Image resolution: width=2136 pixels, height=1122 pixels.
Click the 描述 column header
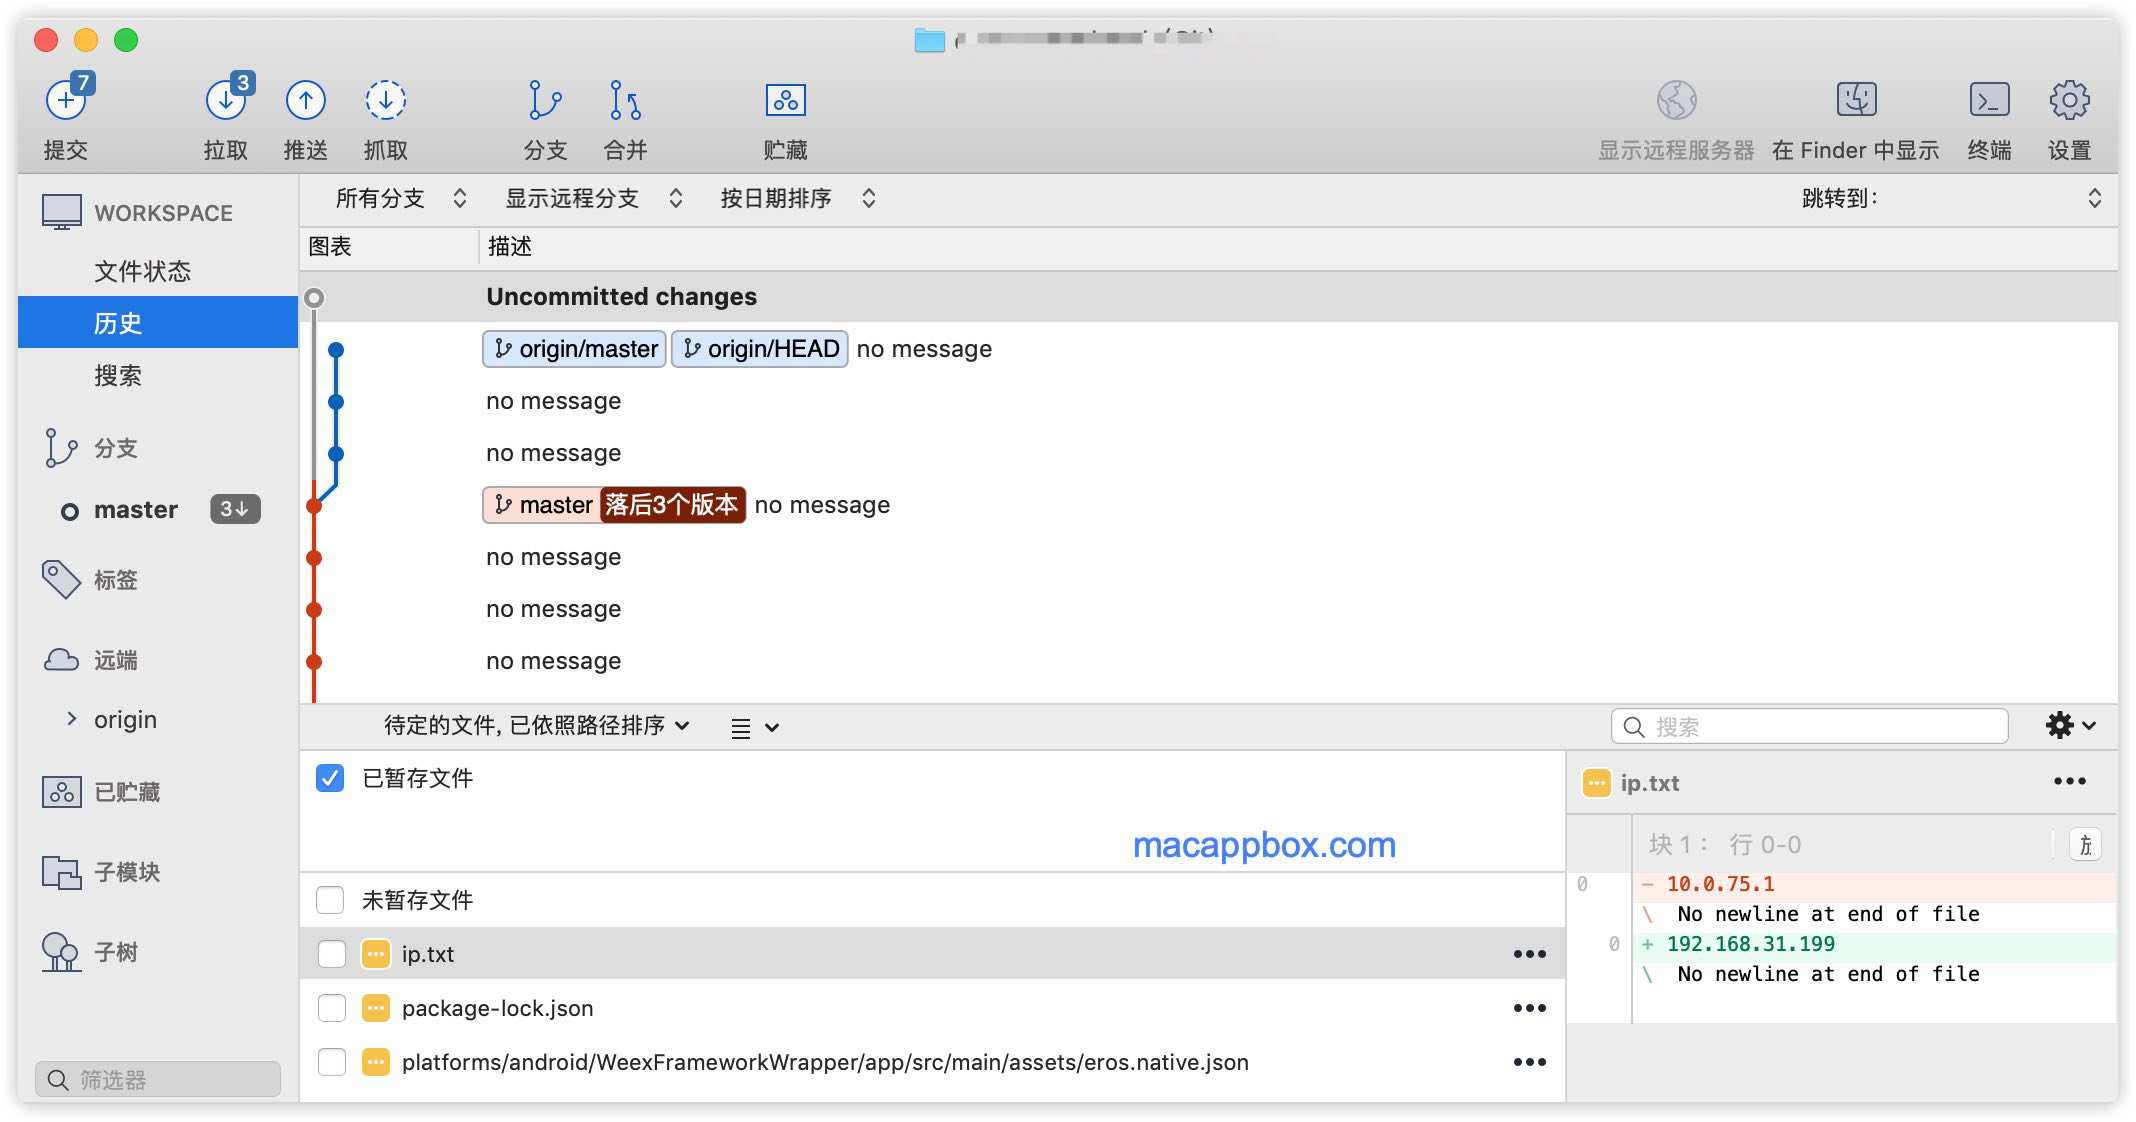(x=510, y=247)
